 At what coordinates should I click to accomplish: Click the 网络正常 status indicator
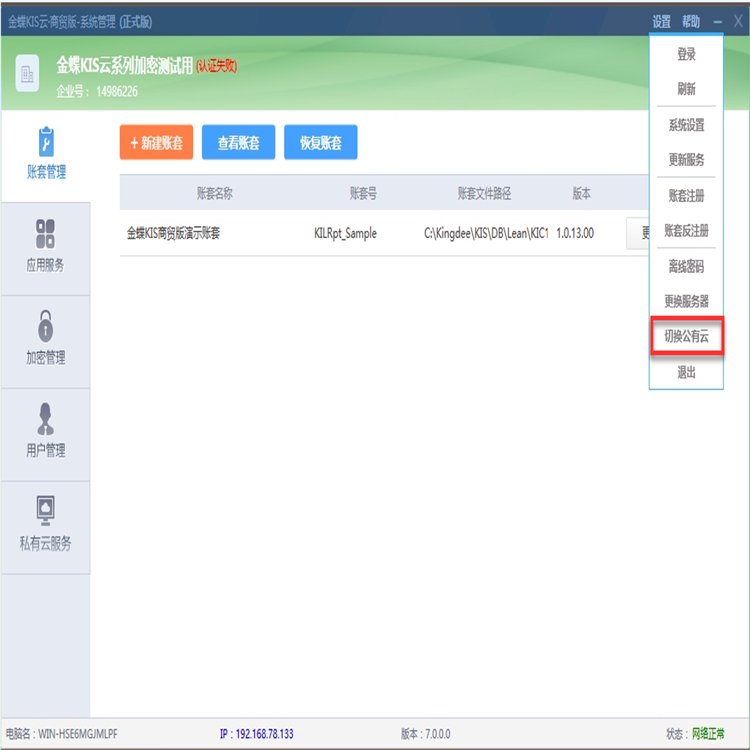(708, 733)
